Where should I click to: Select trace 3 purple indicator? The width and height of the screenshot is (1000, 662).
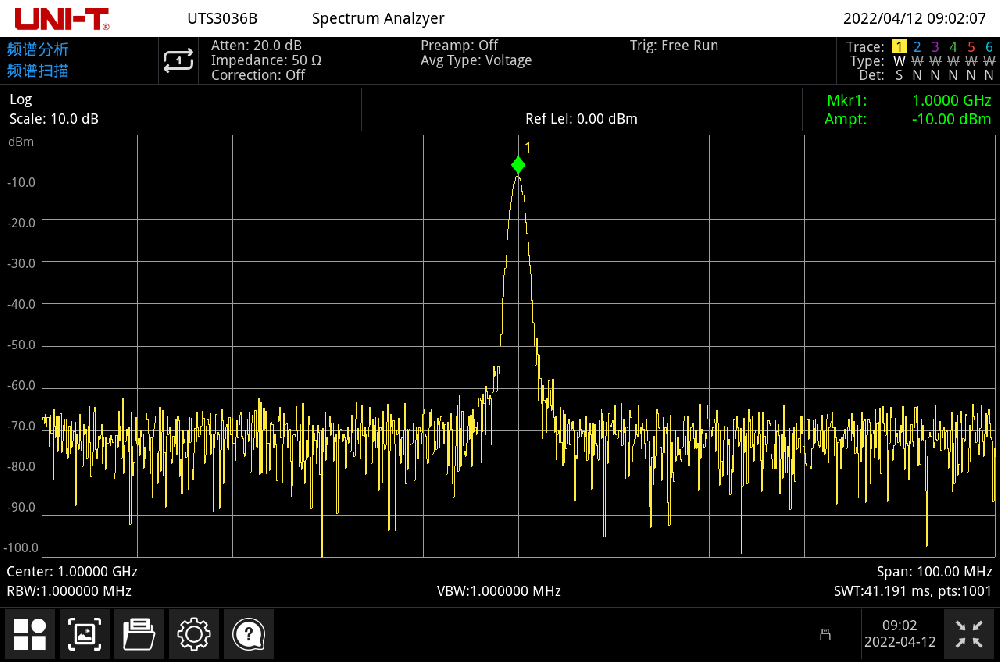(x=935, y=47)
